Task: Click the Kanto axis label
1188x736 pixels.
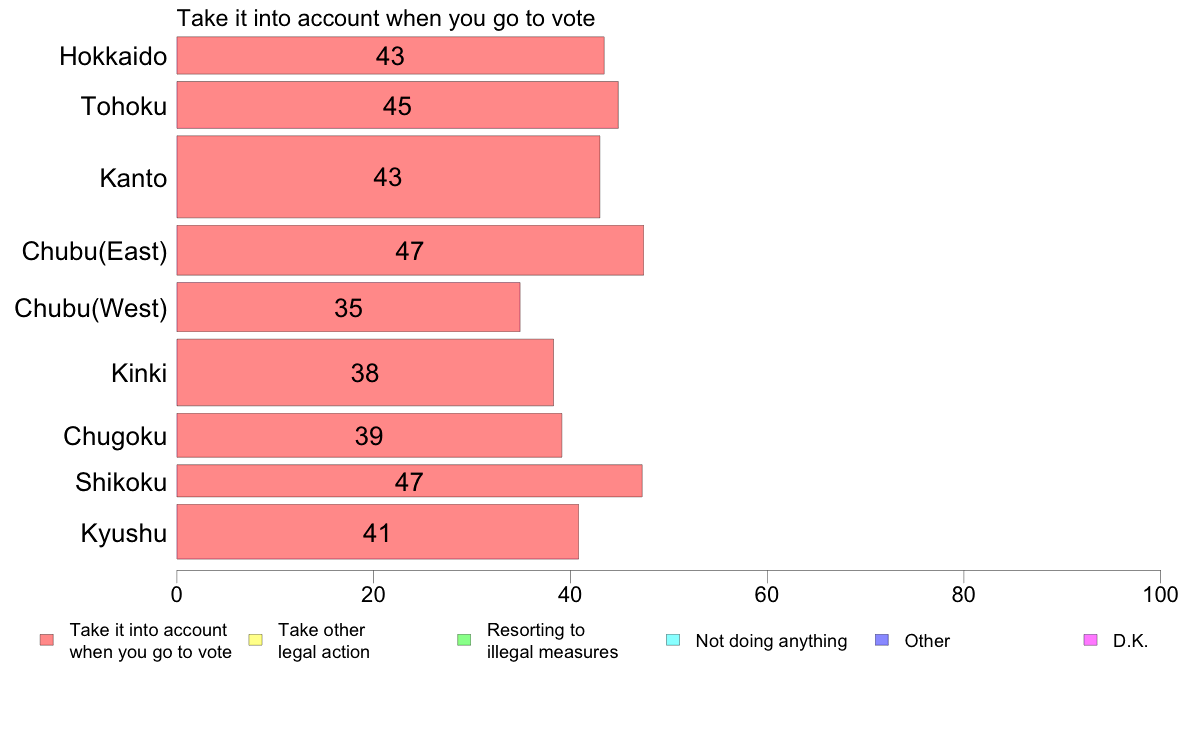Action: (x=133, y=178)
